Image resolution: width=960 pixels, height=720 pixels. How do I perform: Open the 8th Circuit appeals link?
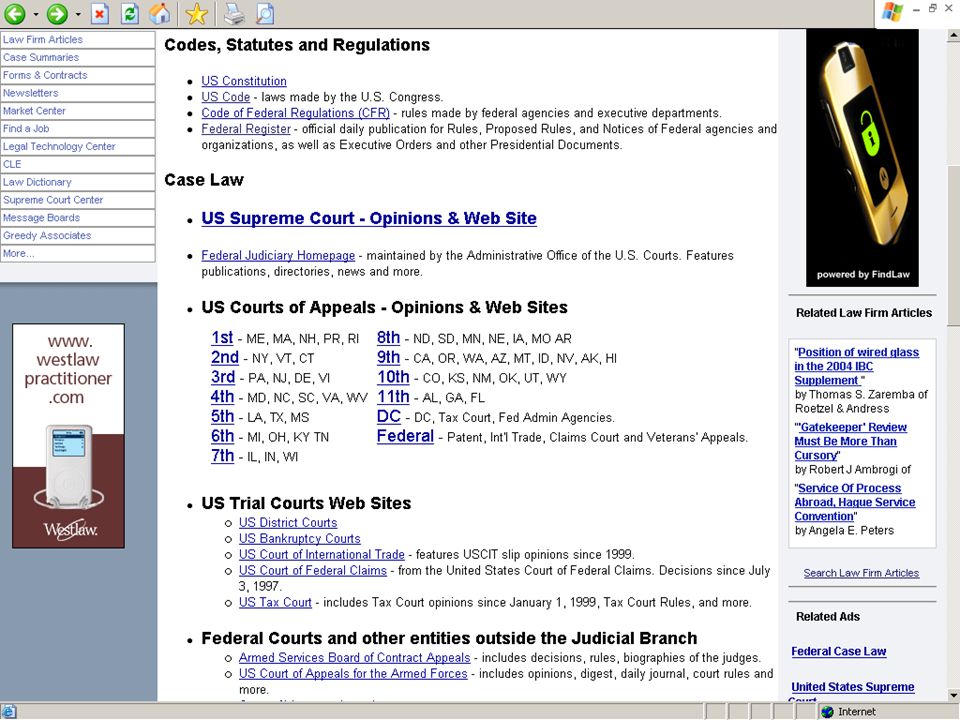[388, 337]
